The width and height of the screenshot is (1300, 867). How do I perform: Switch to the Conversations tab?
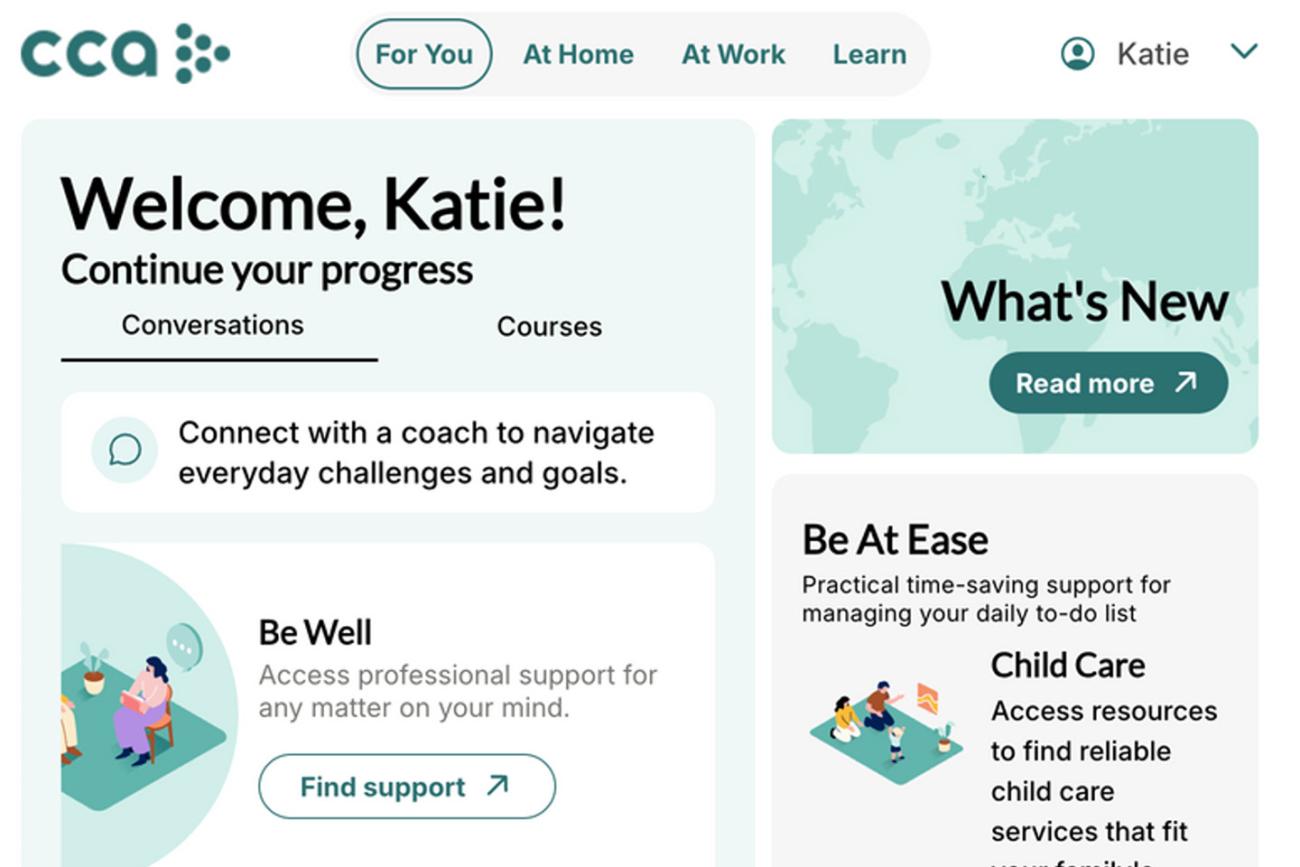213,325
